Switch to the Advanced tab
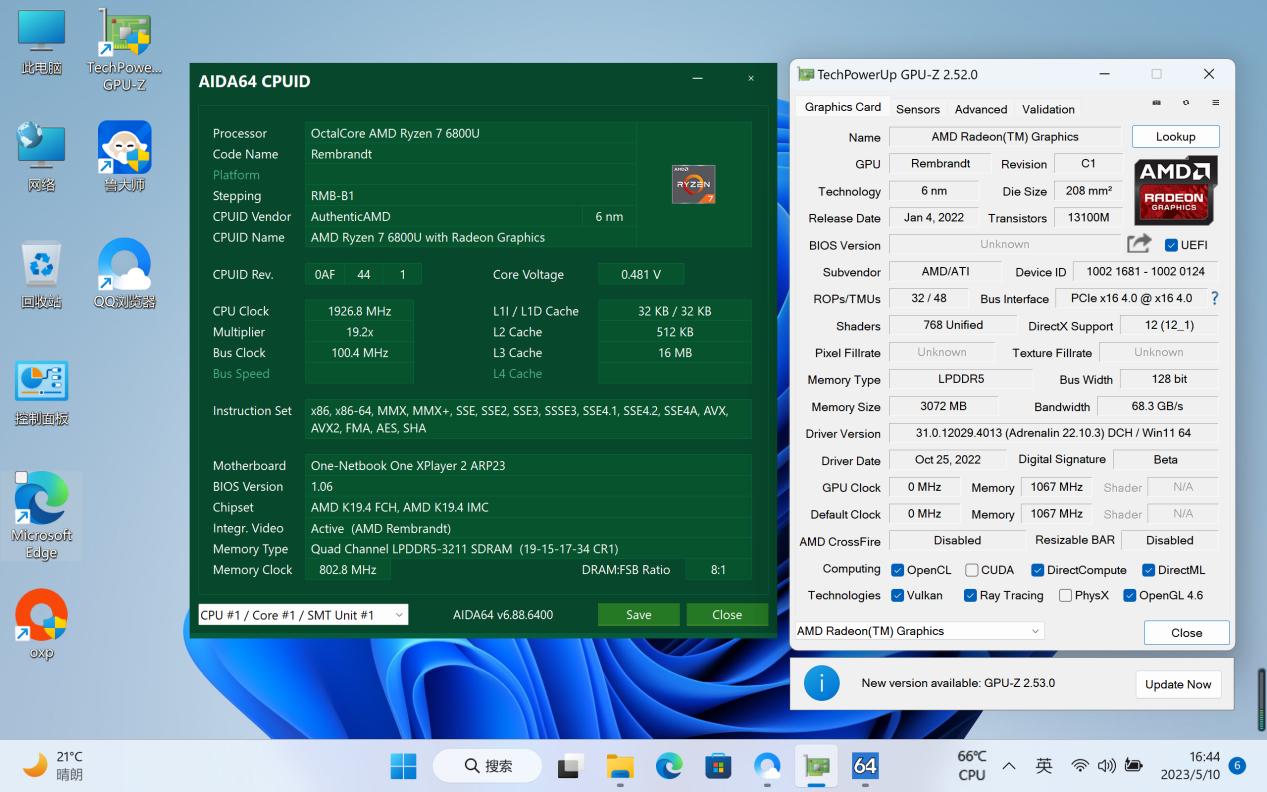 coord(980,109)
